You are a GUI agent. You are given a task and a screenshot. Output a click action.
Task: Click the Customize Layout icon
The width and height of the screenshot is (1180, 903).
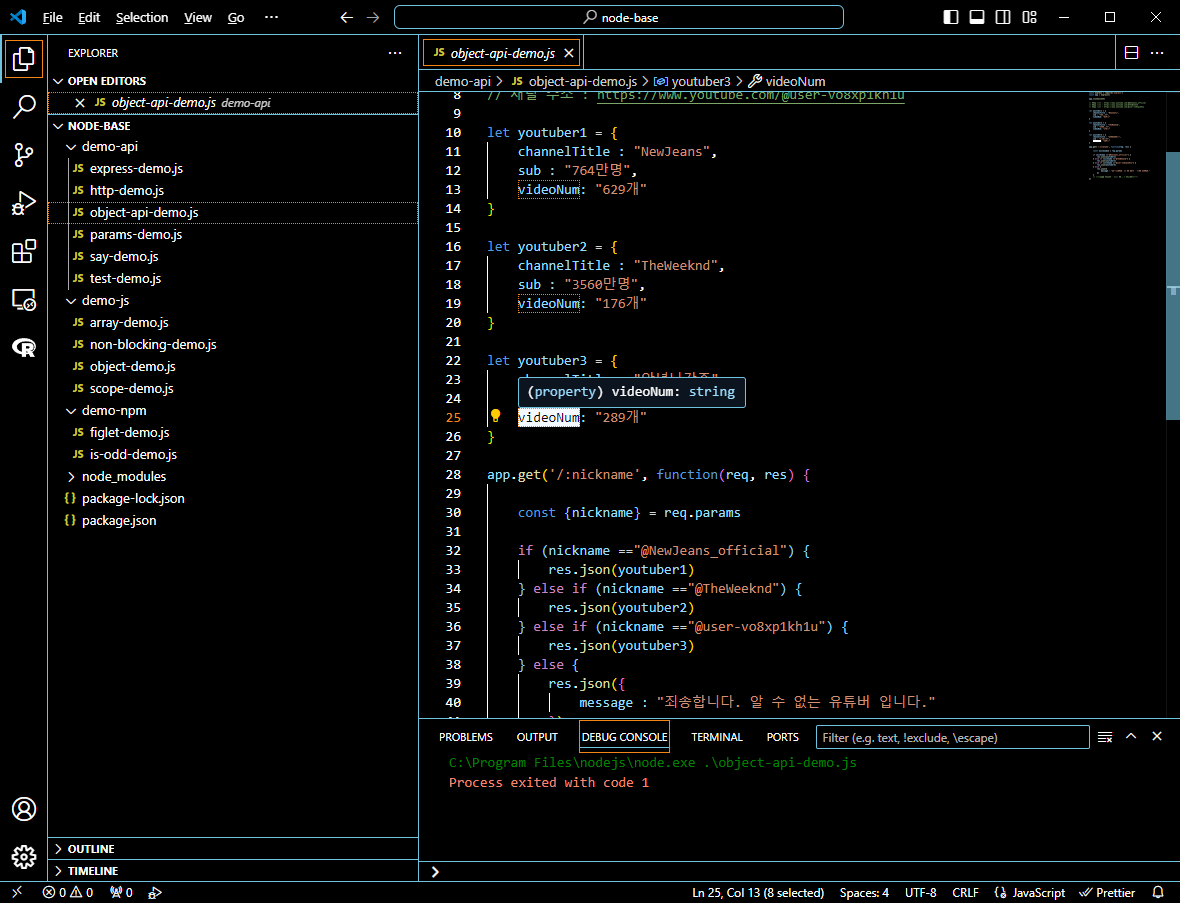(x=1029, y=17)
